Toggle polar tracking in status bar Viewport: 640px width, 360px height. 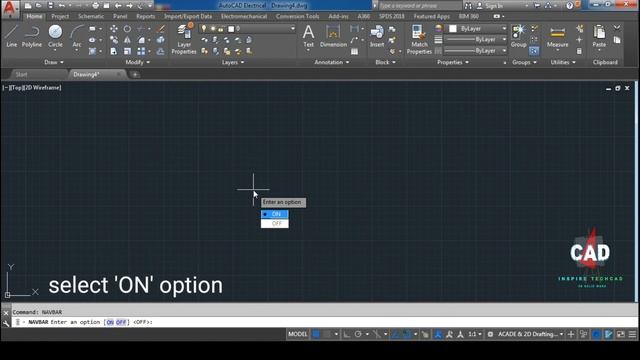358,334
